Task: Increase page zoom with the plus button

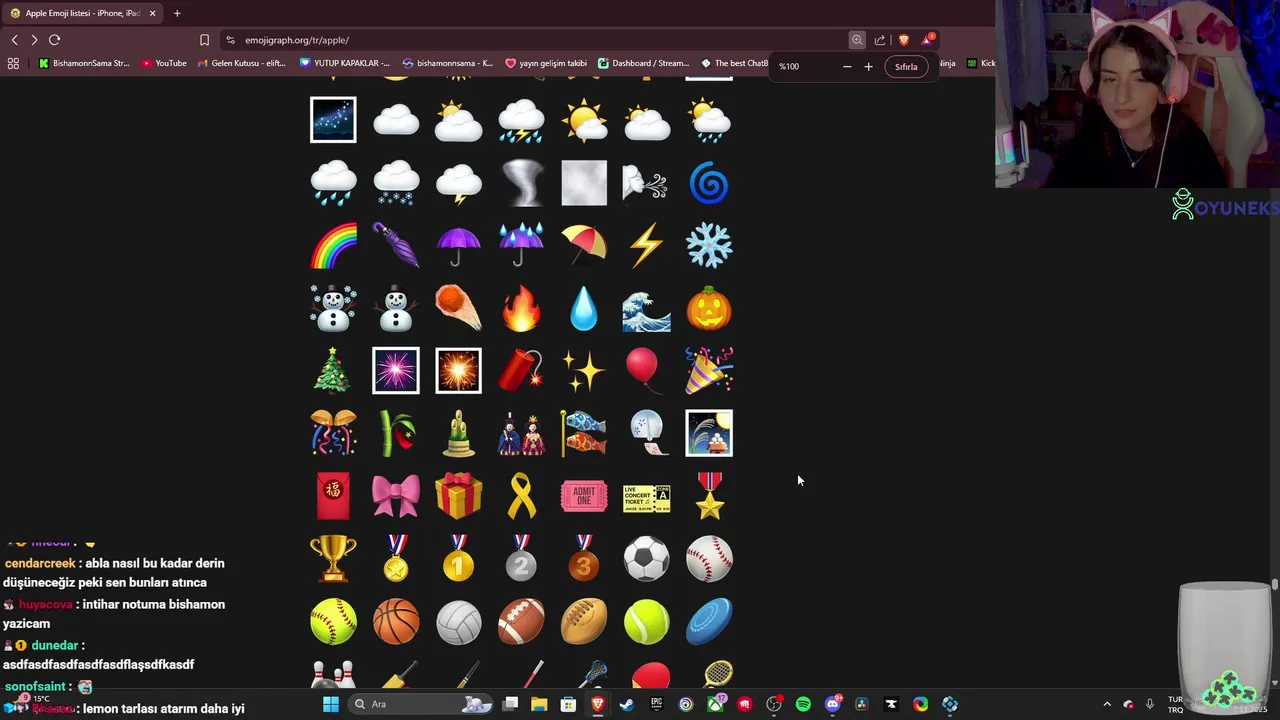Action: pyautogui.click(x=868, y=66)
